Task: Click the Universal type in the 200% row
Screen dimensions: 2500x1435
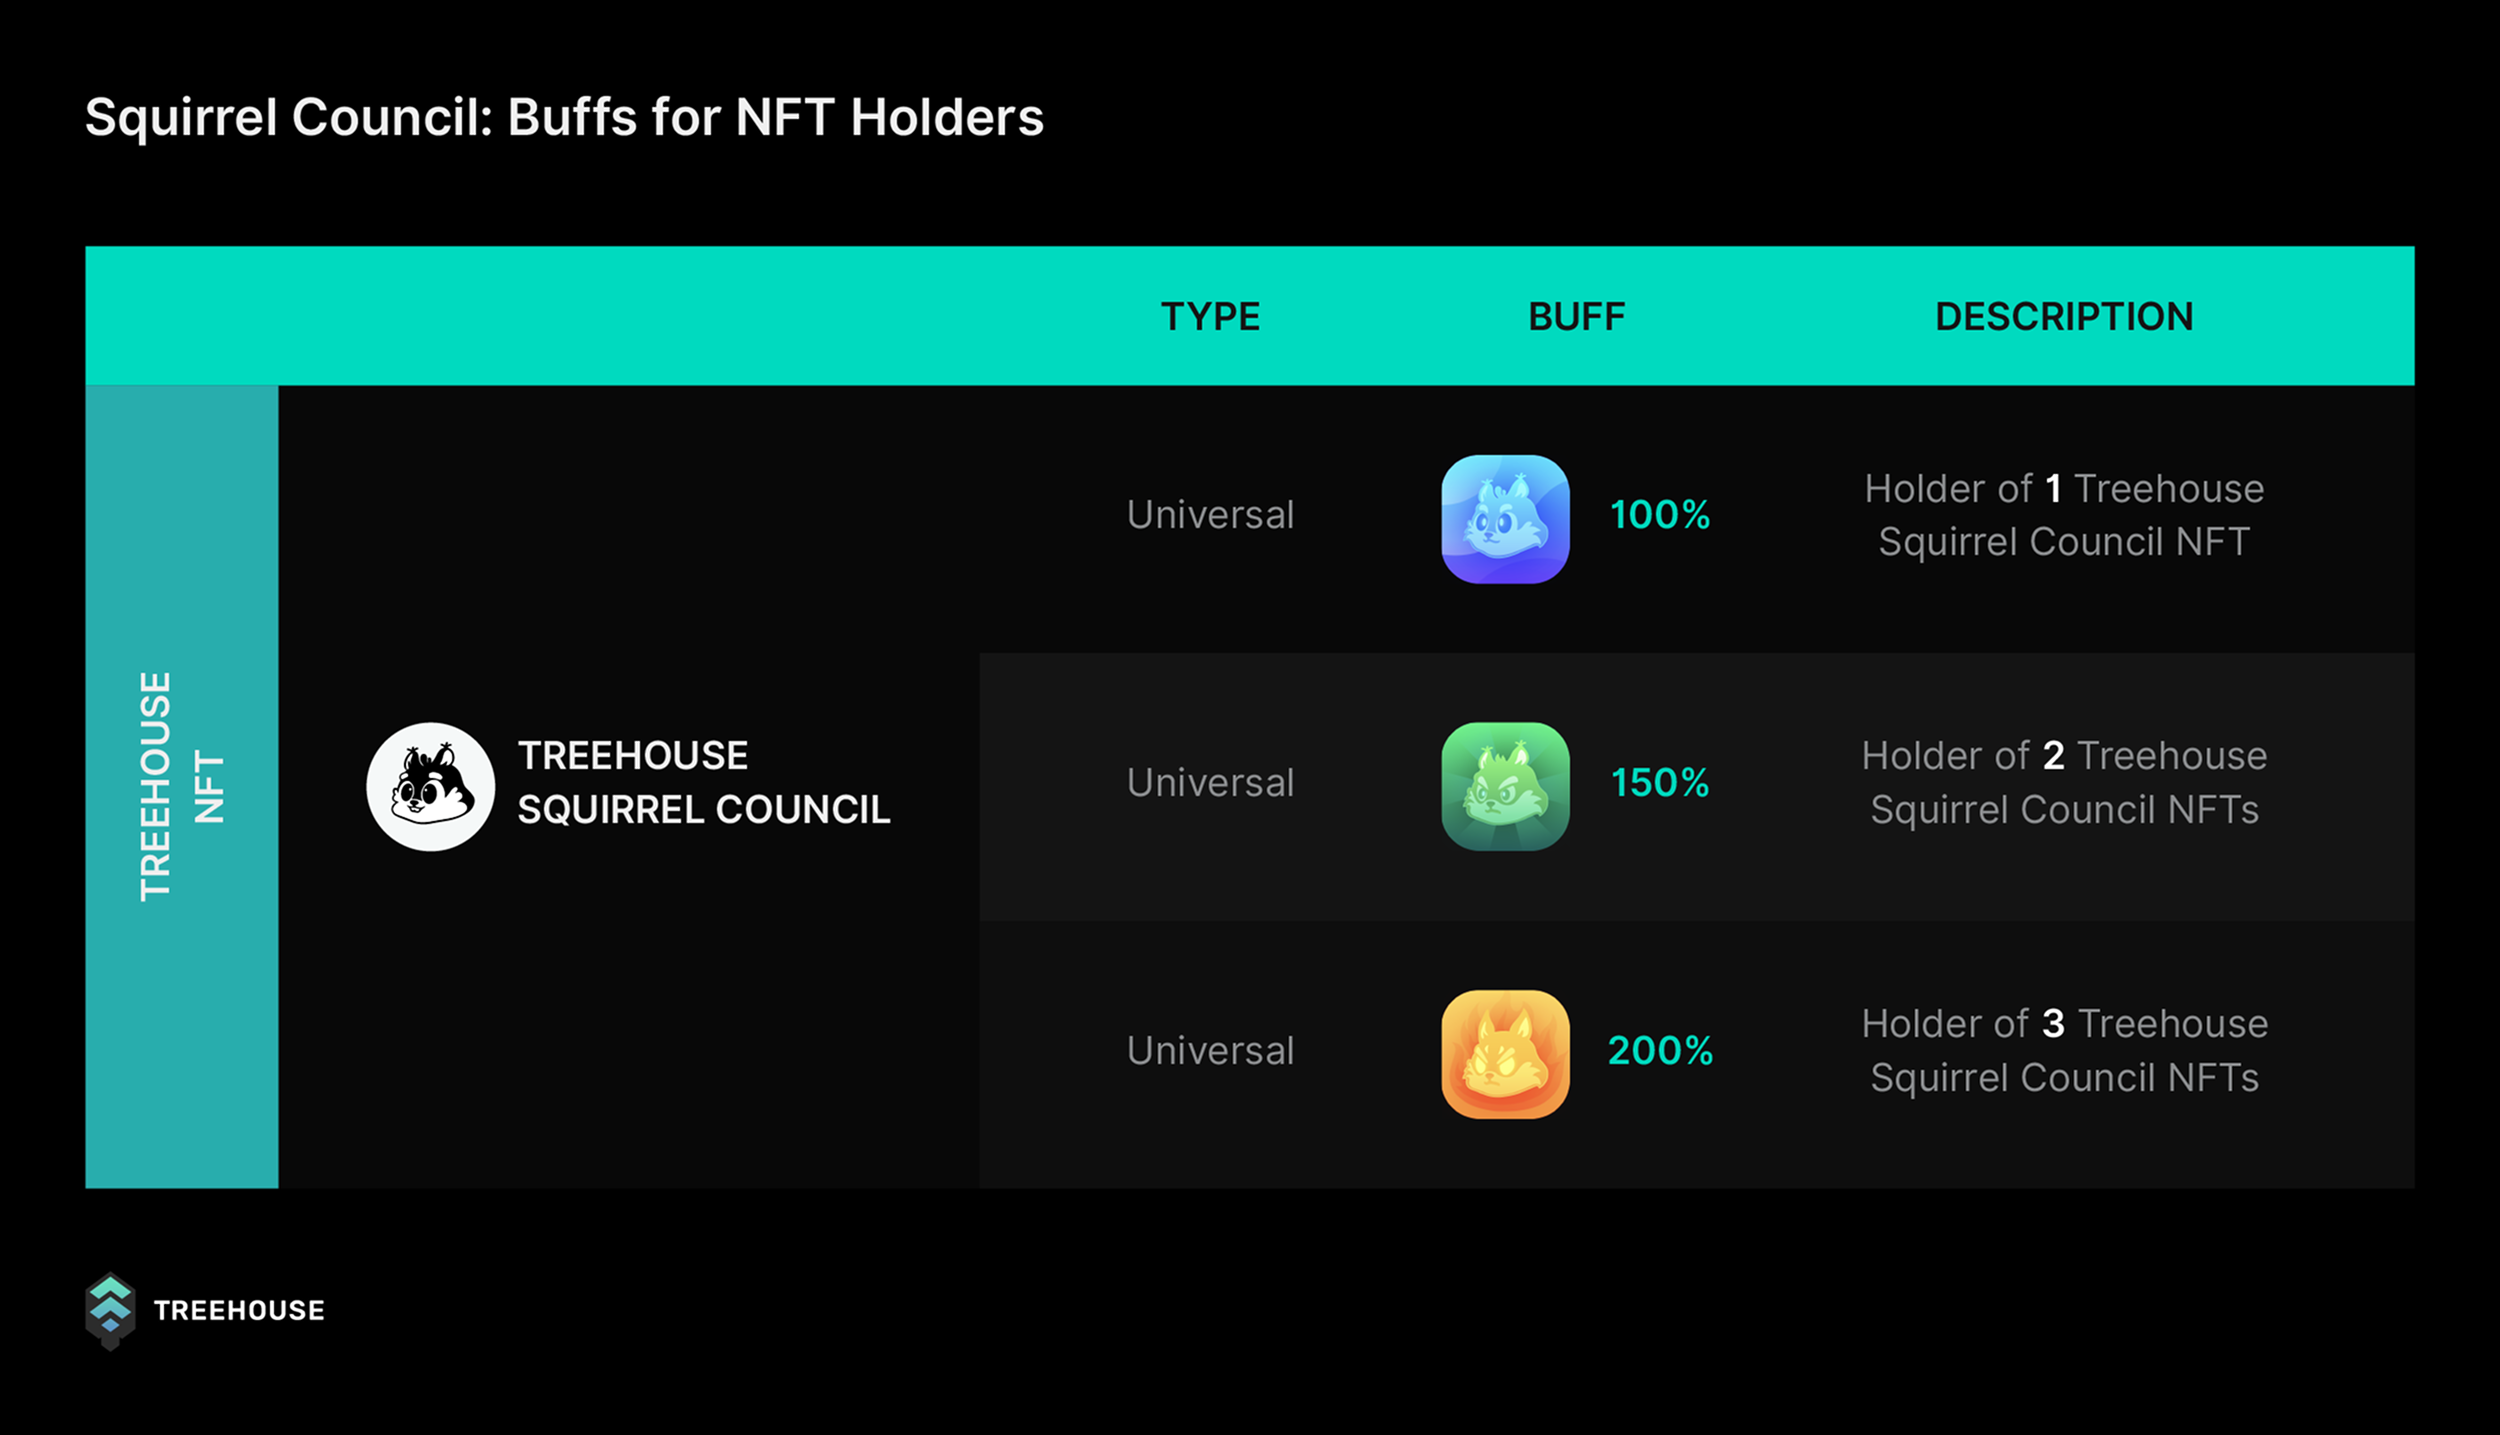Action: click(x=1210, y=1051)
